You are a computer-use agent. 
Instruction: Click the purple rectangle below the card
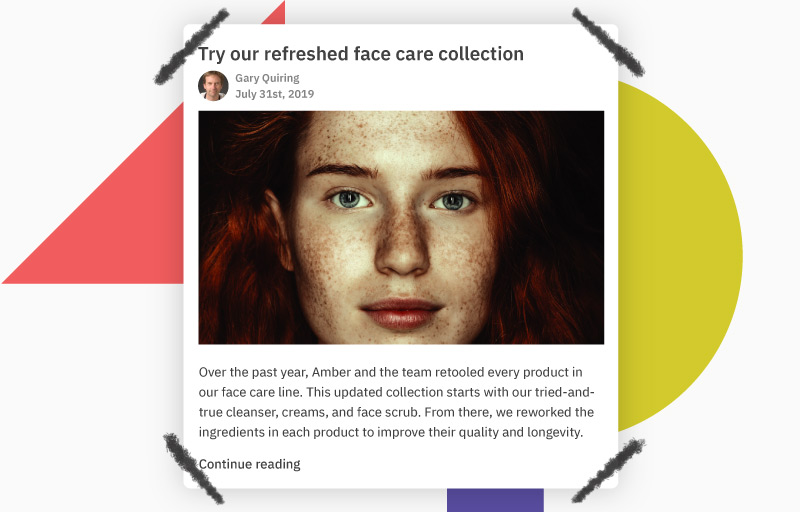pyautogui.click(x=495, y=500)
